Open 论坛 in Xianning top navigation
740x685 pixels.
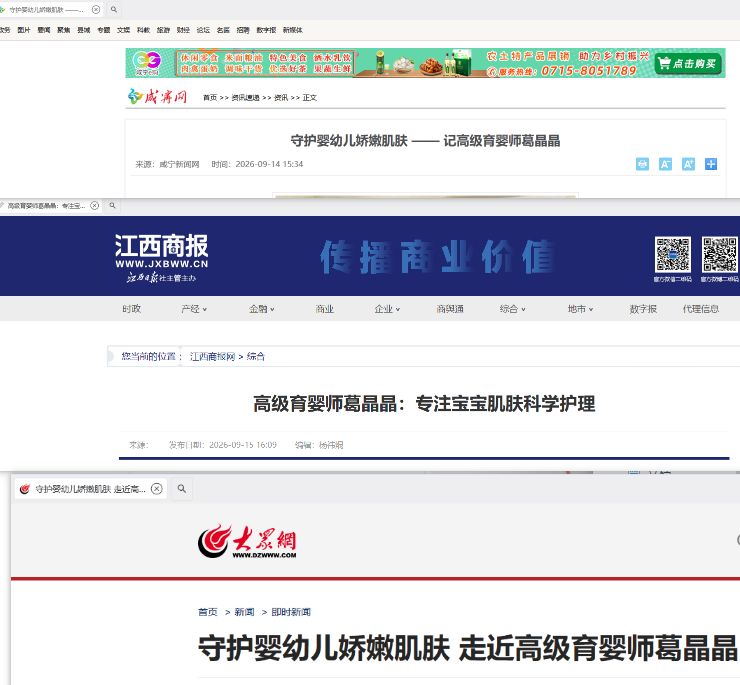click(x=203, y=30)
